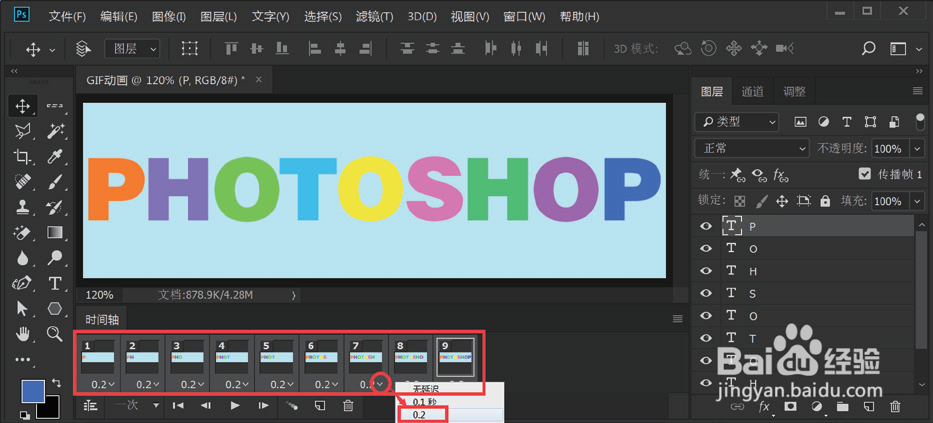
Task: Select the History Brush tool
Action: coord(55,207)
